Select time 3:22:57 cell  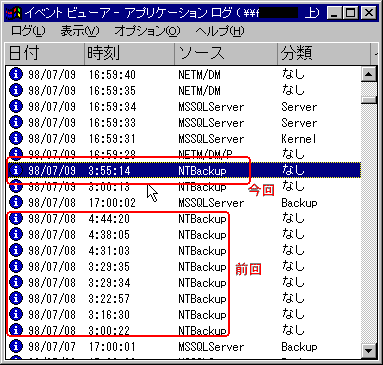(109, 299)
